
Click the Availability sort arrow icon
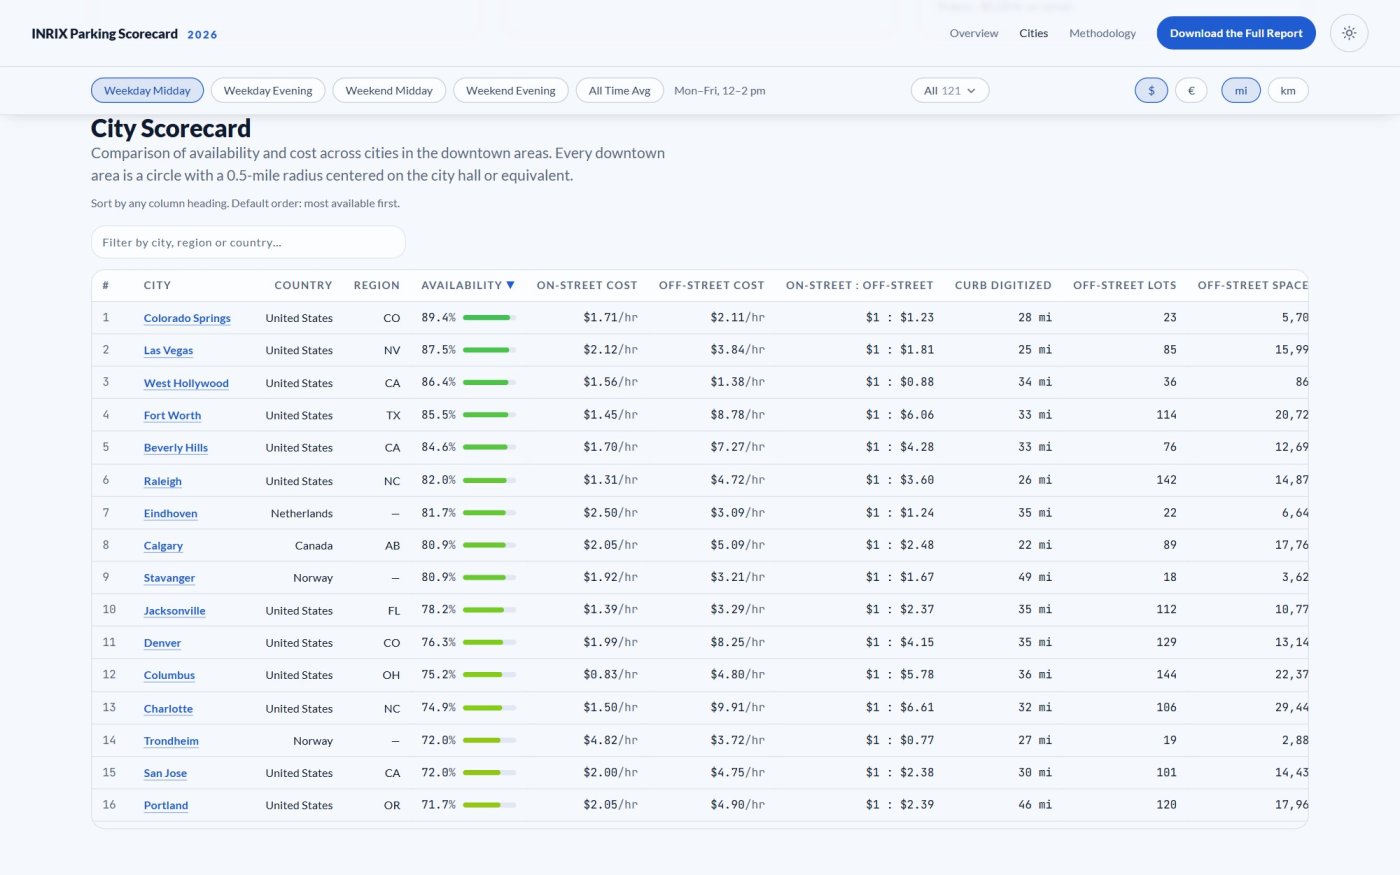510,285
